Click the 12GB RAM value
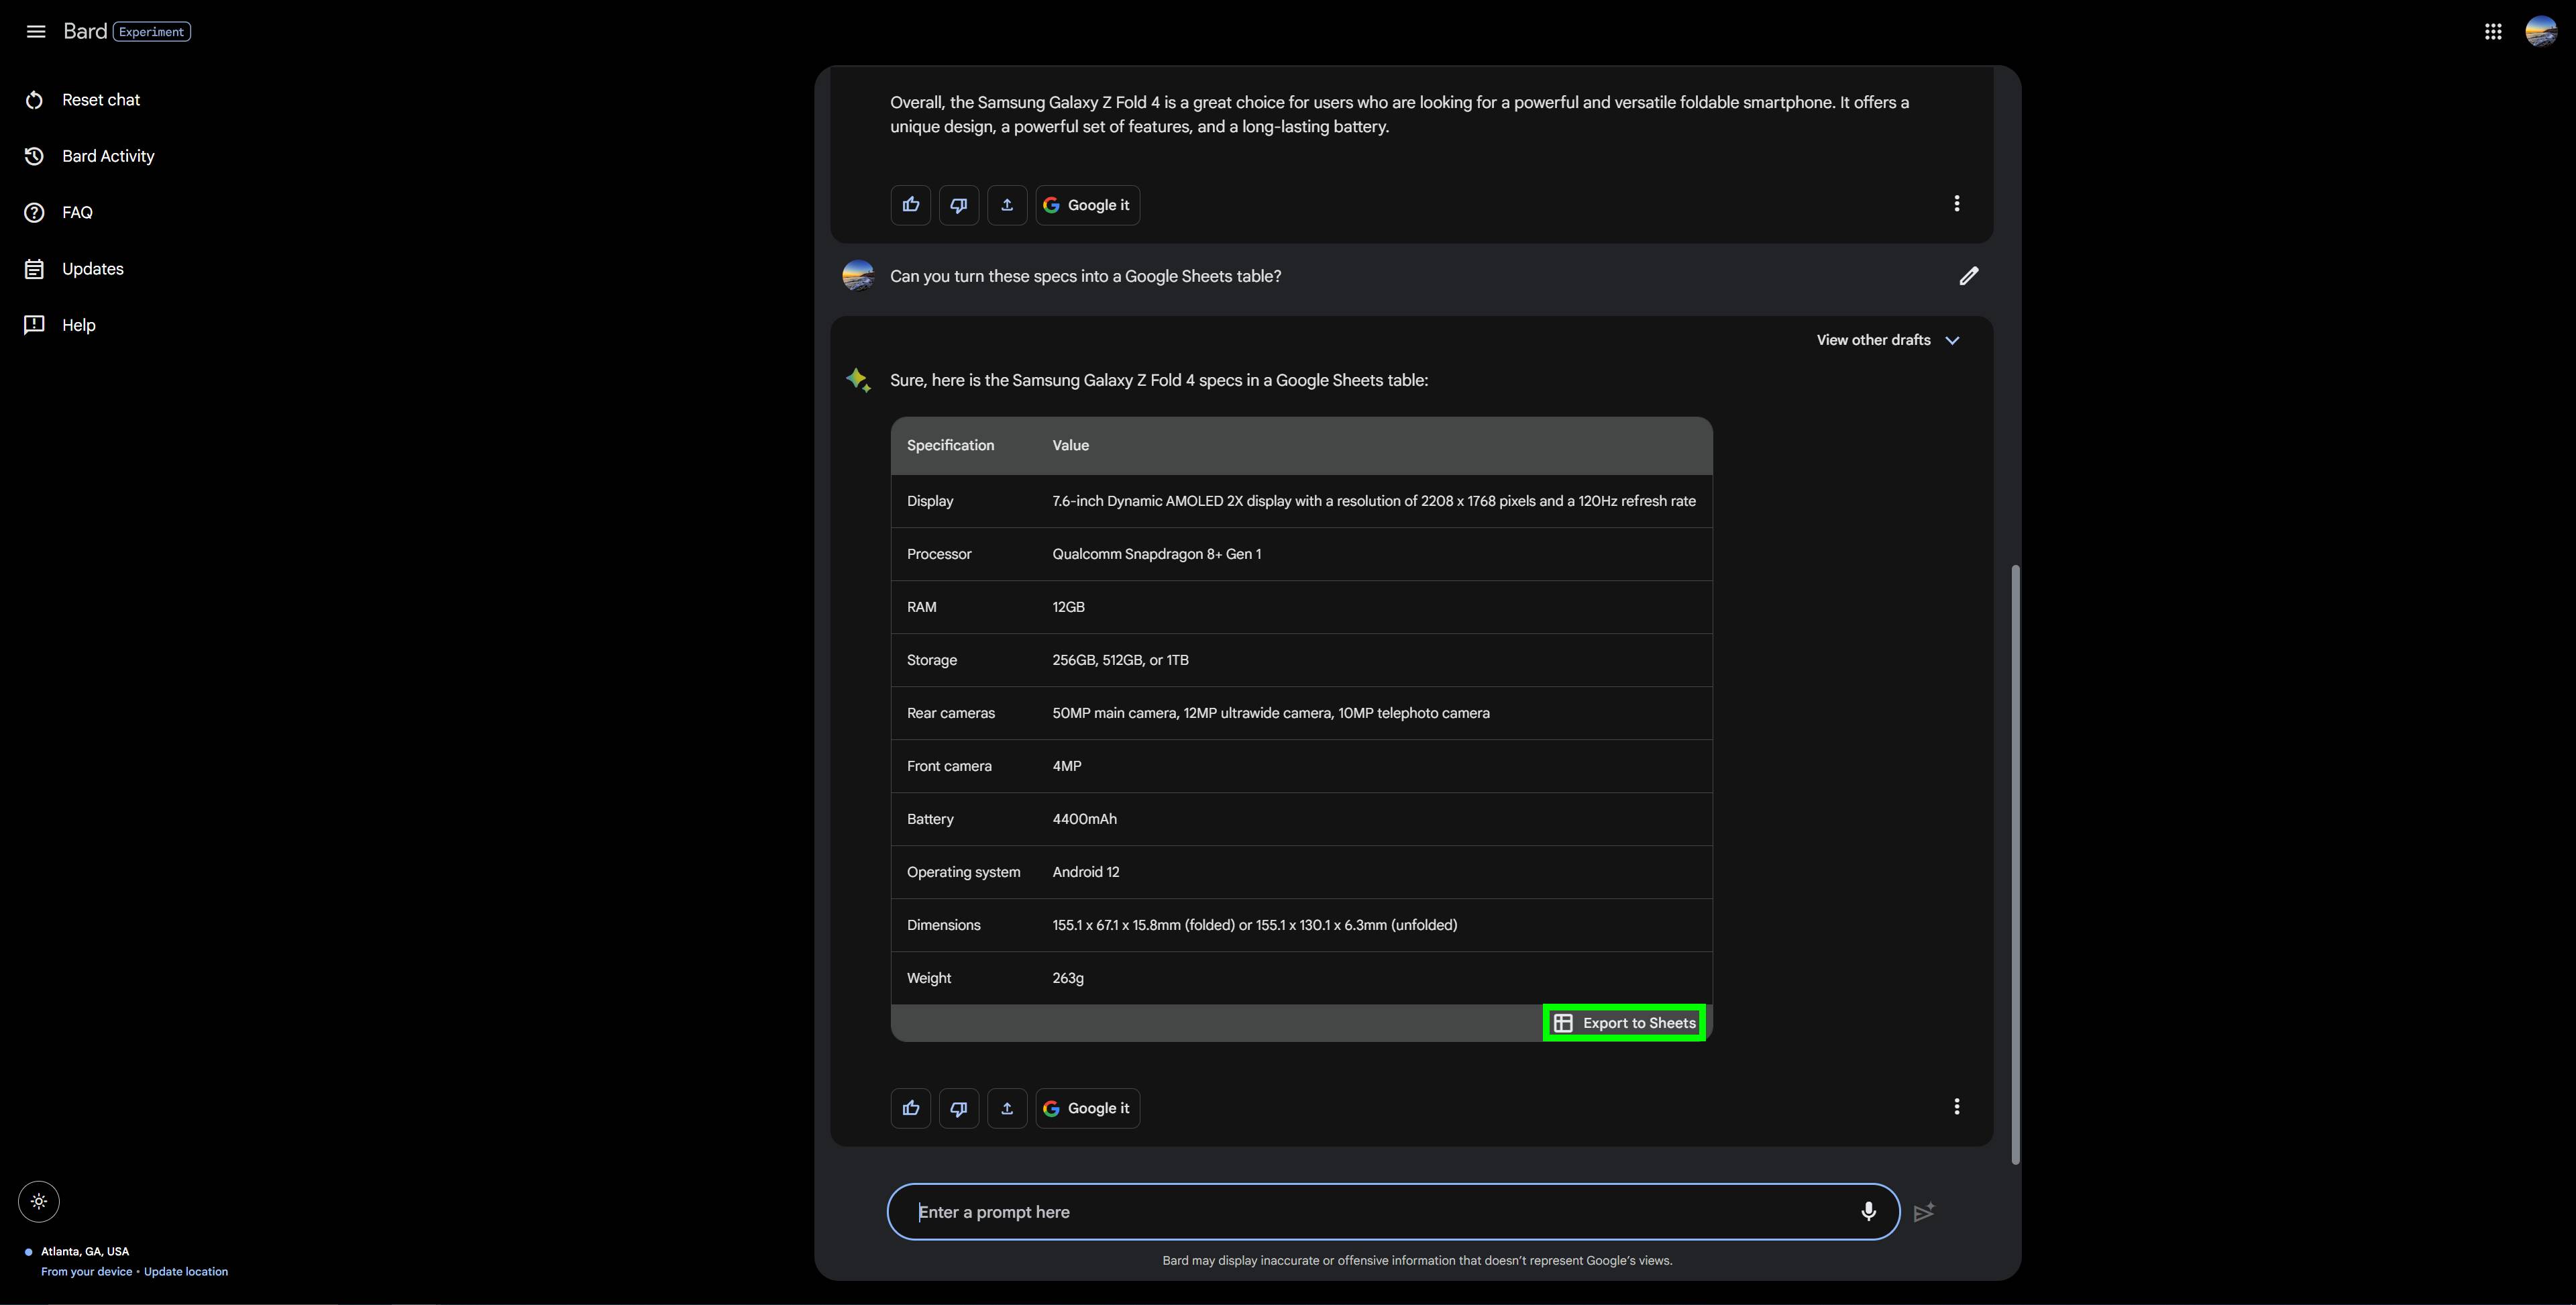Viewport: 2576px width, 1305px height. pos(1068,607)
